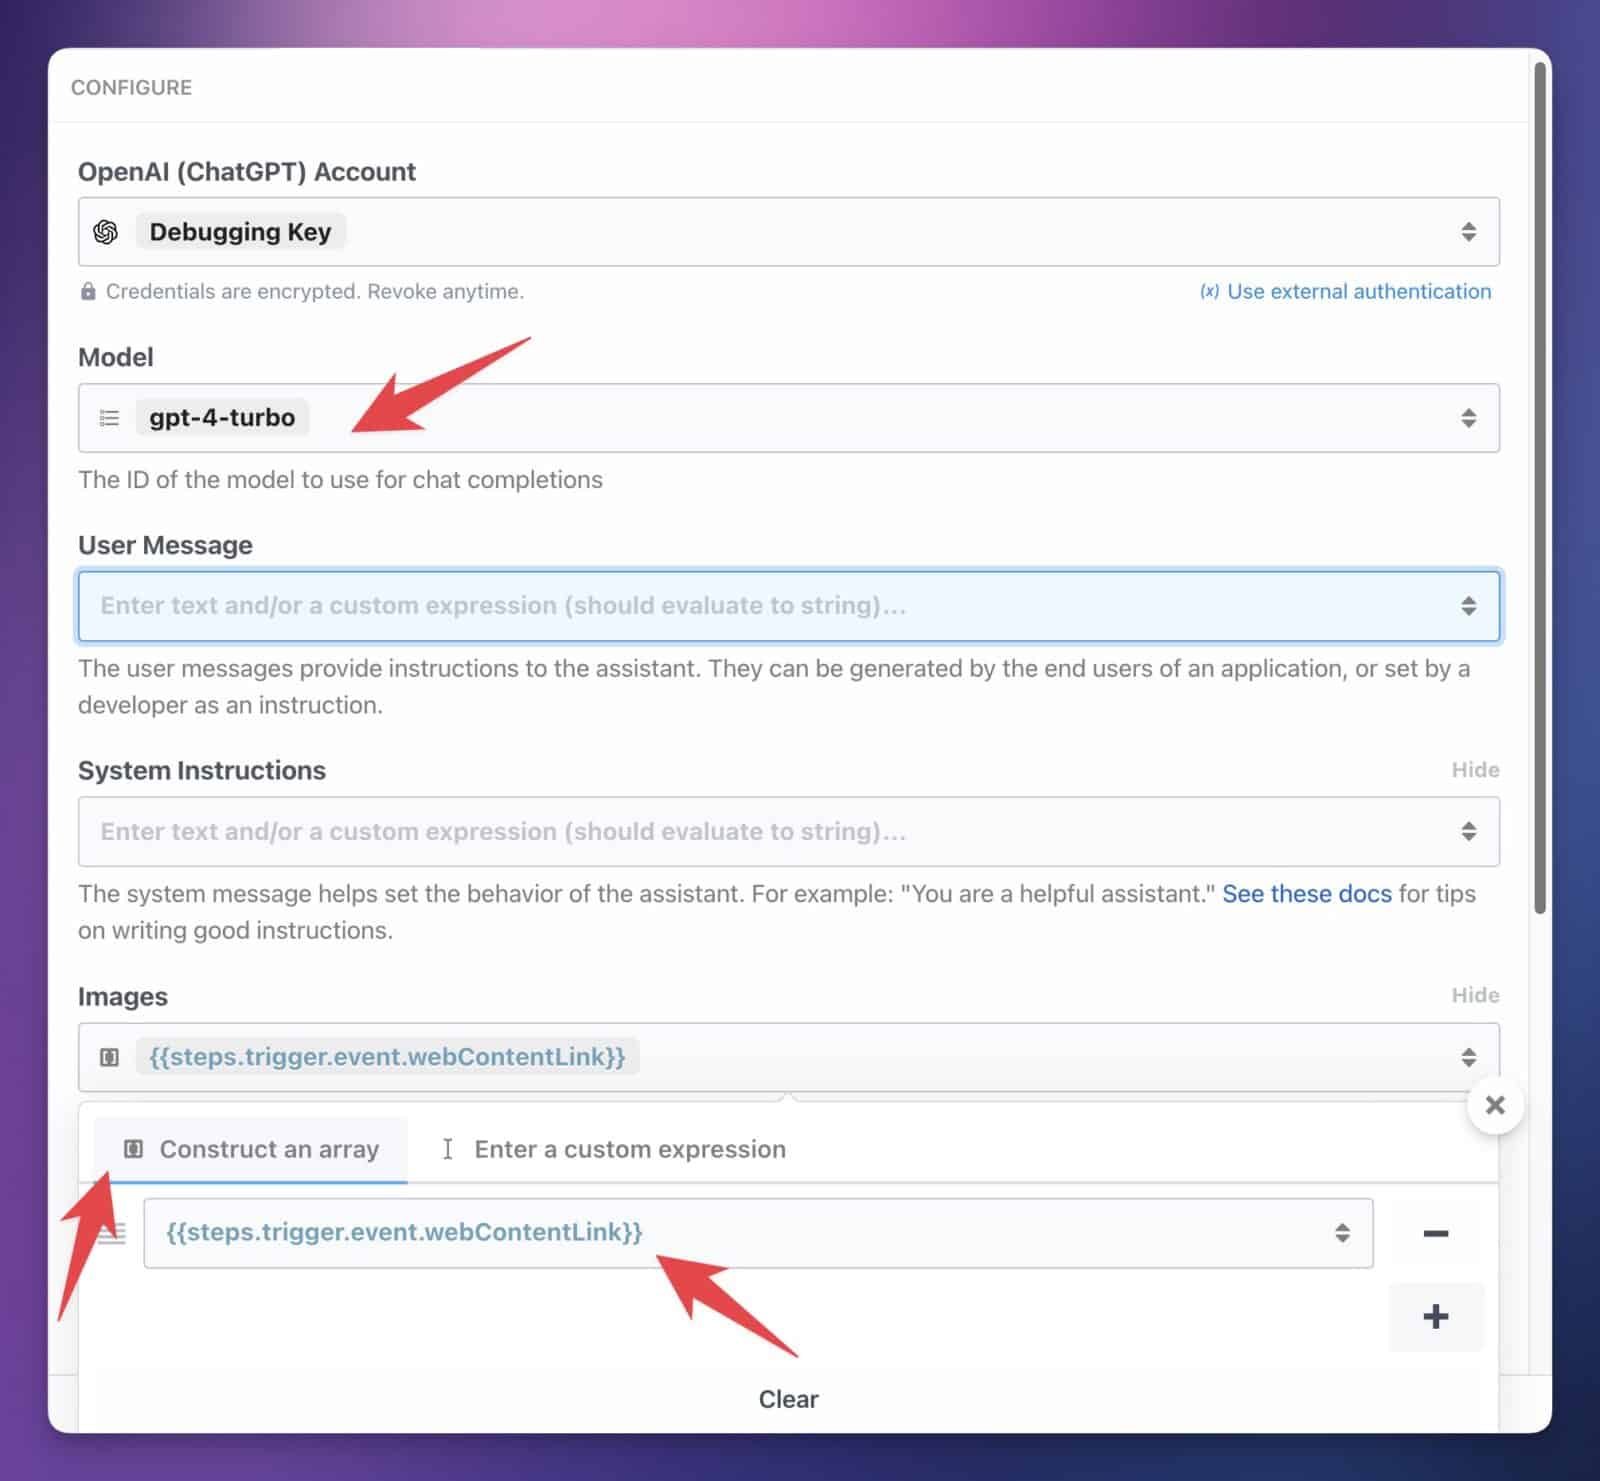
Task: Click the list icon beside gpt-4-turbo
Action: (x=109, y=418)
